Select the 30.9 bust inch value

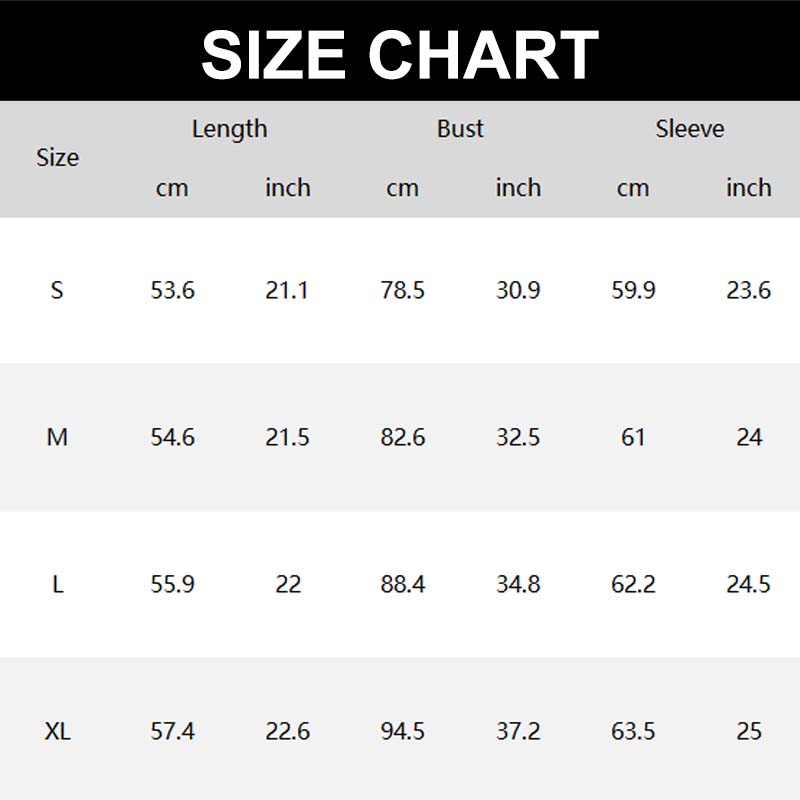tap(518, 290)
